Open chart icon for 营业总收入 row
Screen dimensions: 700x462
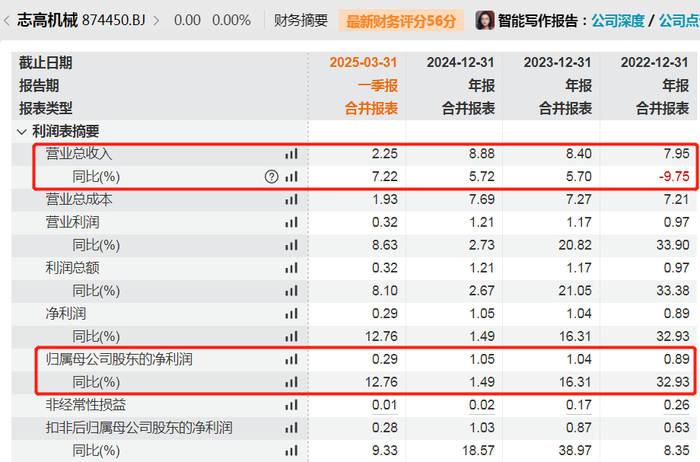click(x=292, y=154)
